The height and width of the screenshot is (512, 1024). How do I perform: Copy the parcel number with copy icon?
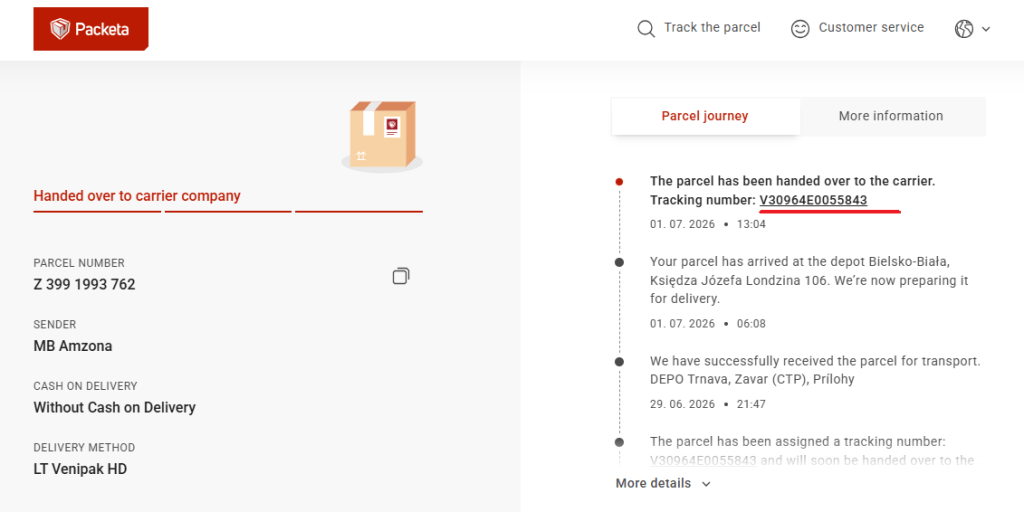(401, 276)
